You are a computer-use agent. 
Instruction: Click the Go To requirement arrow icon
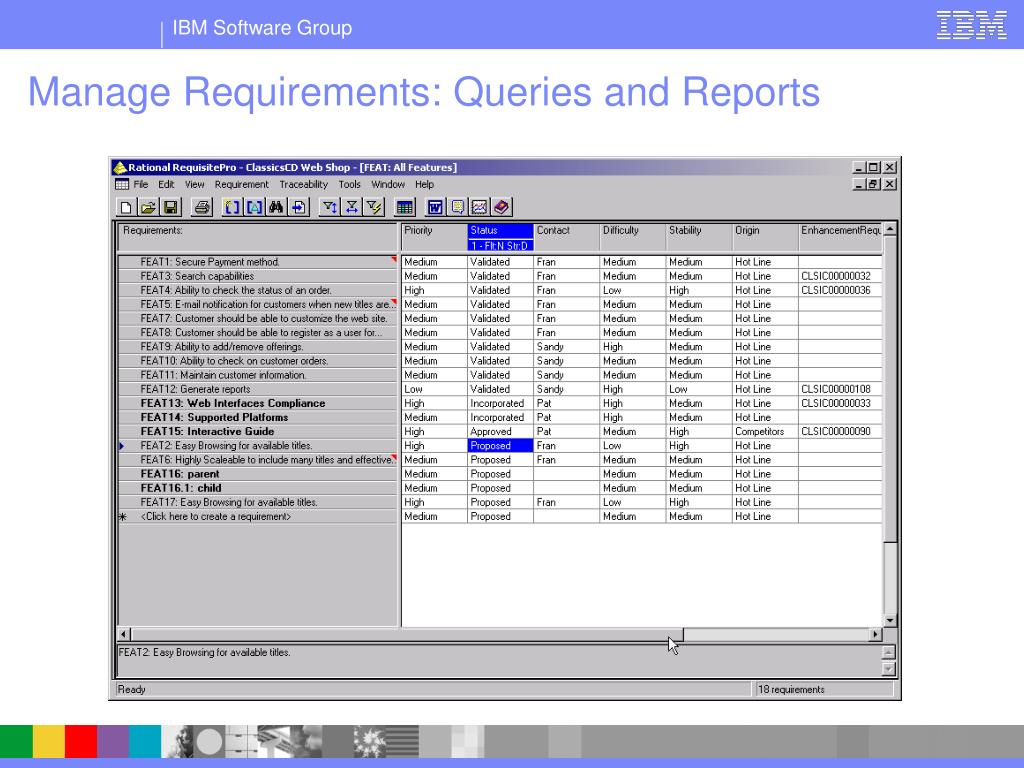click(x=298, y=208)
